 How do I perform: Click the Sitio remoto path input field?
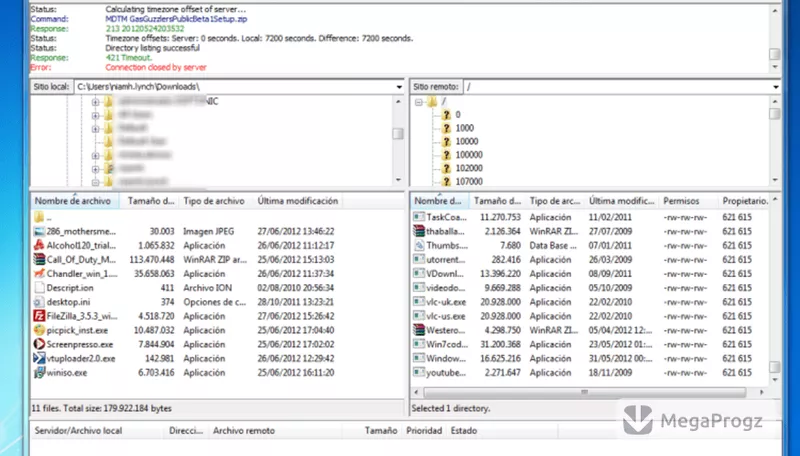click(x=616, y=87)
